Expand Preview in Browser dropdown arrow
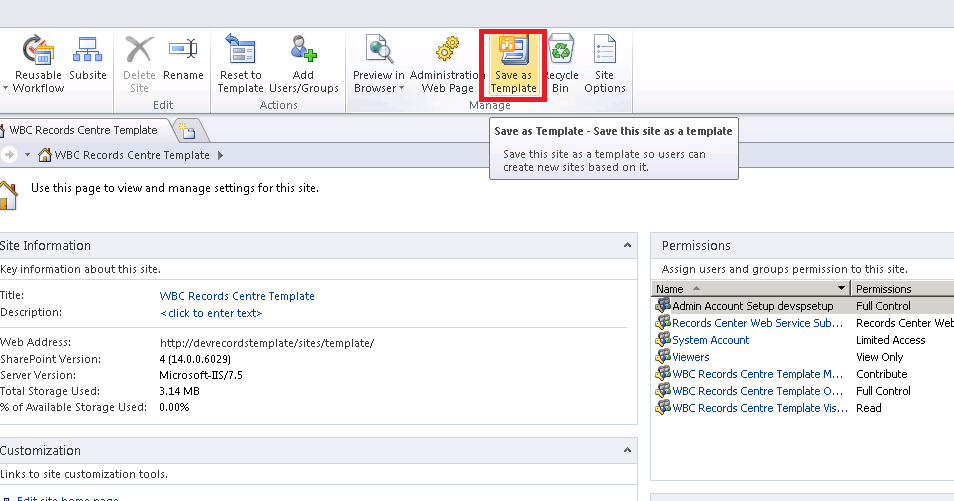Viewport: 954px width, 501px height. pos(402,89)
